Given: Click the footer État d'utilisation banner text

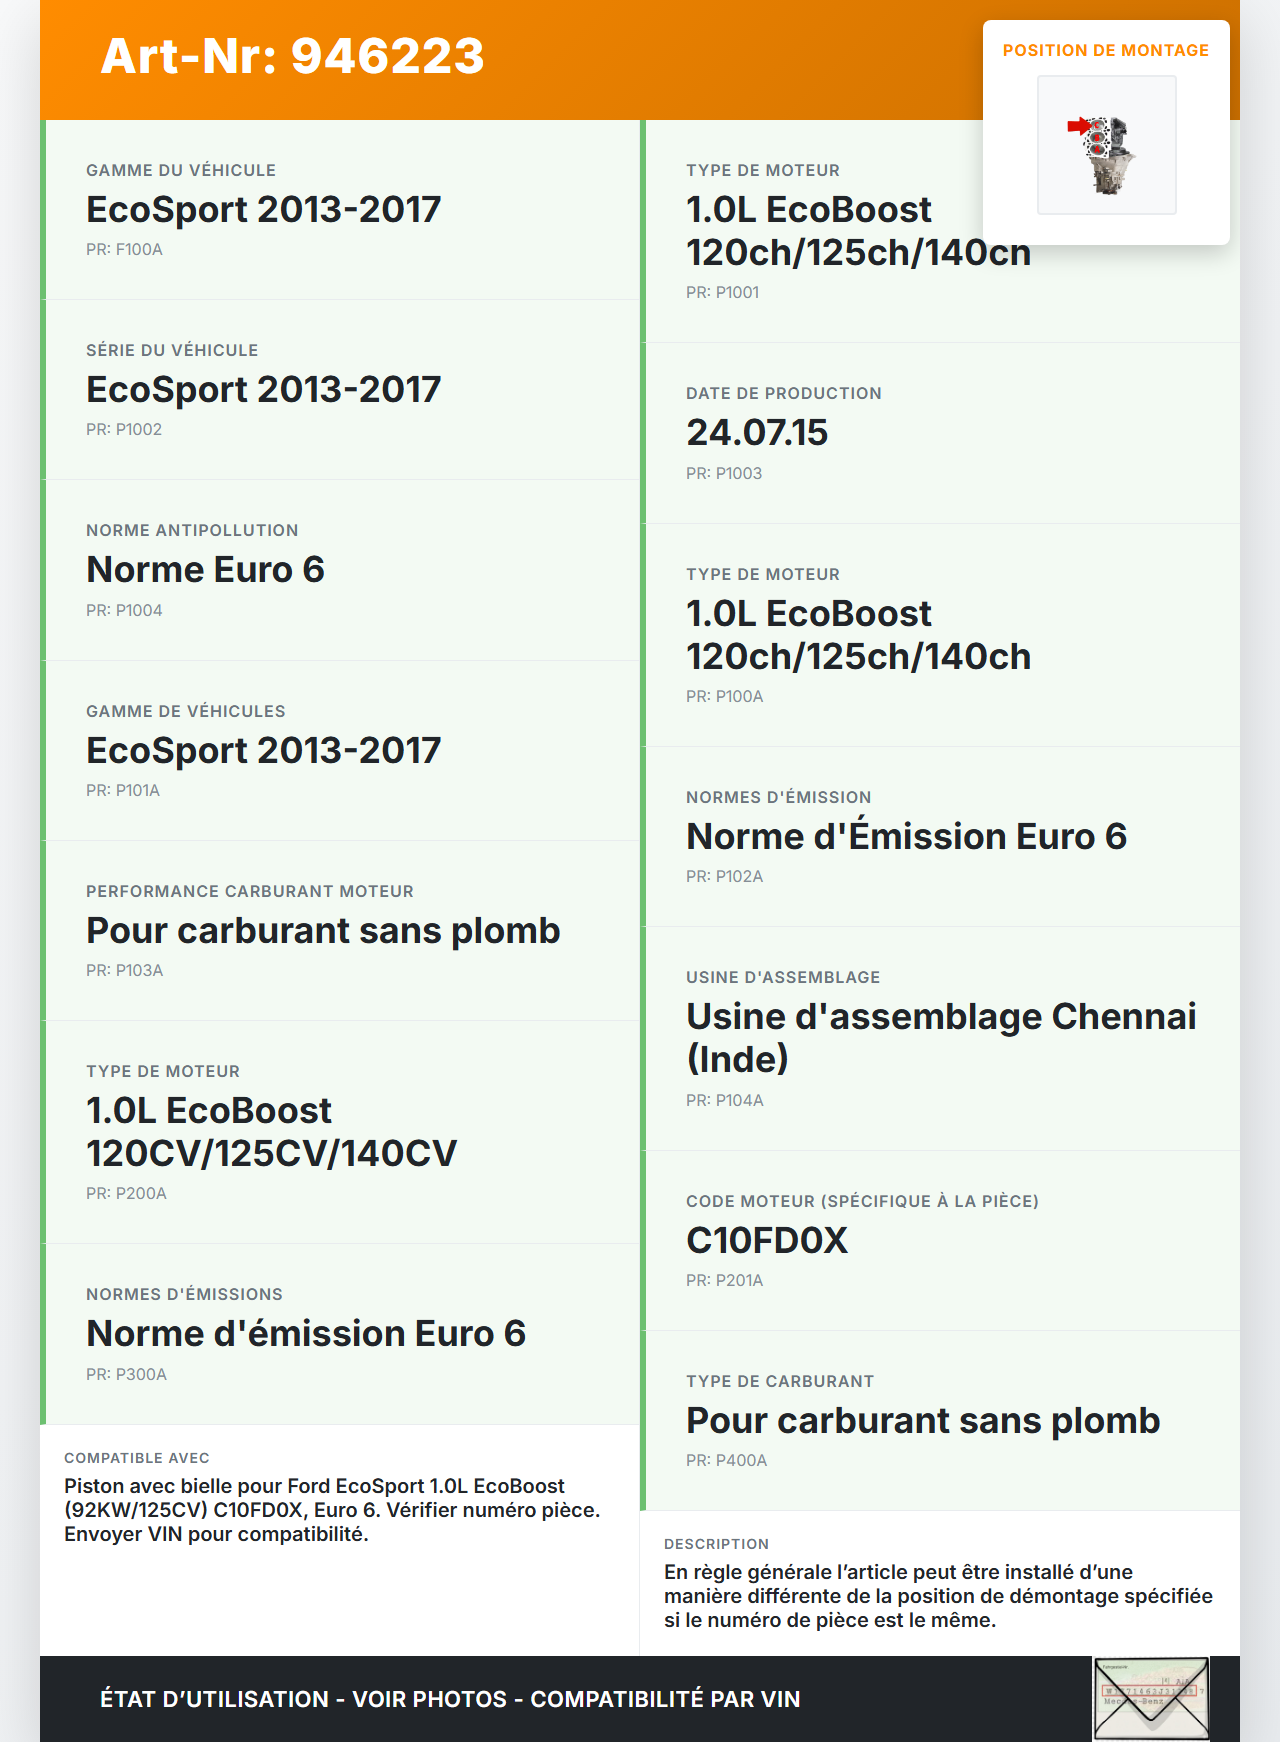Looking at the screenshot, I should pyautogui.click(x=450, y=1699).
